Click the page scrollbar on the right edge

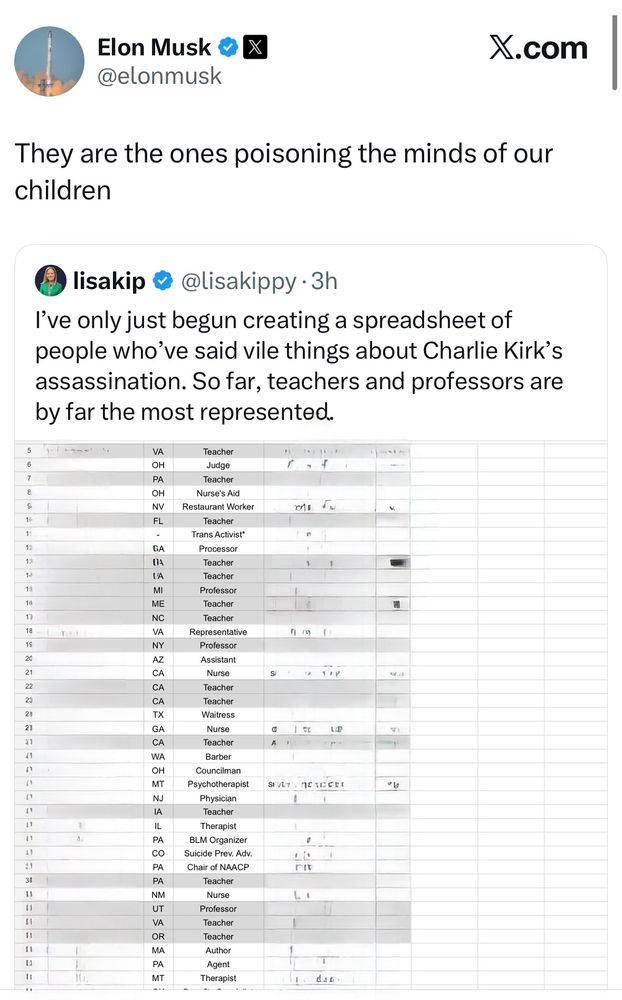(615, 50)
